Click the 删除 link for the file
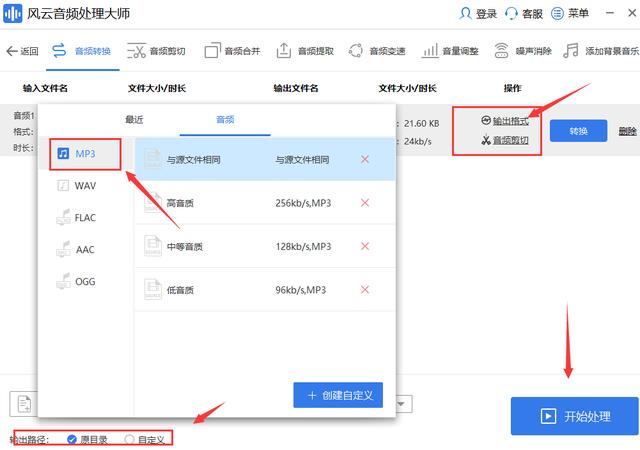Image resolution: width=640 pixels, height=450 pixels. 627,131
